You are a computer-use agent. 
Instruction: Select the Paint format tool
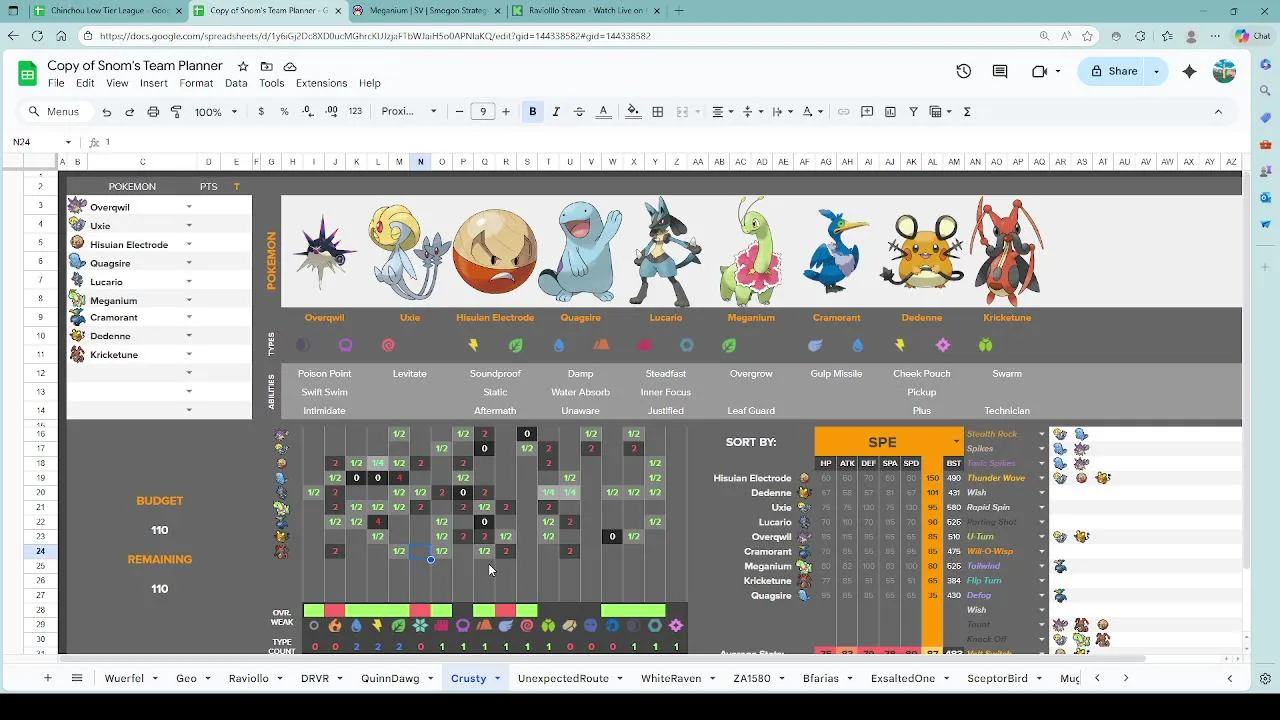(x=176, y=112)
